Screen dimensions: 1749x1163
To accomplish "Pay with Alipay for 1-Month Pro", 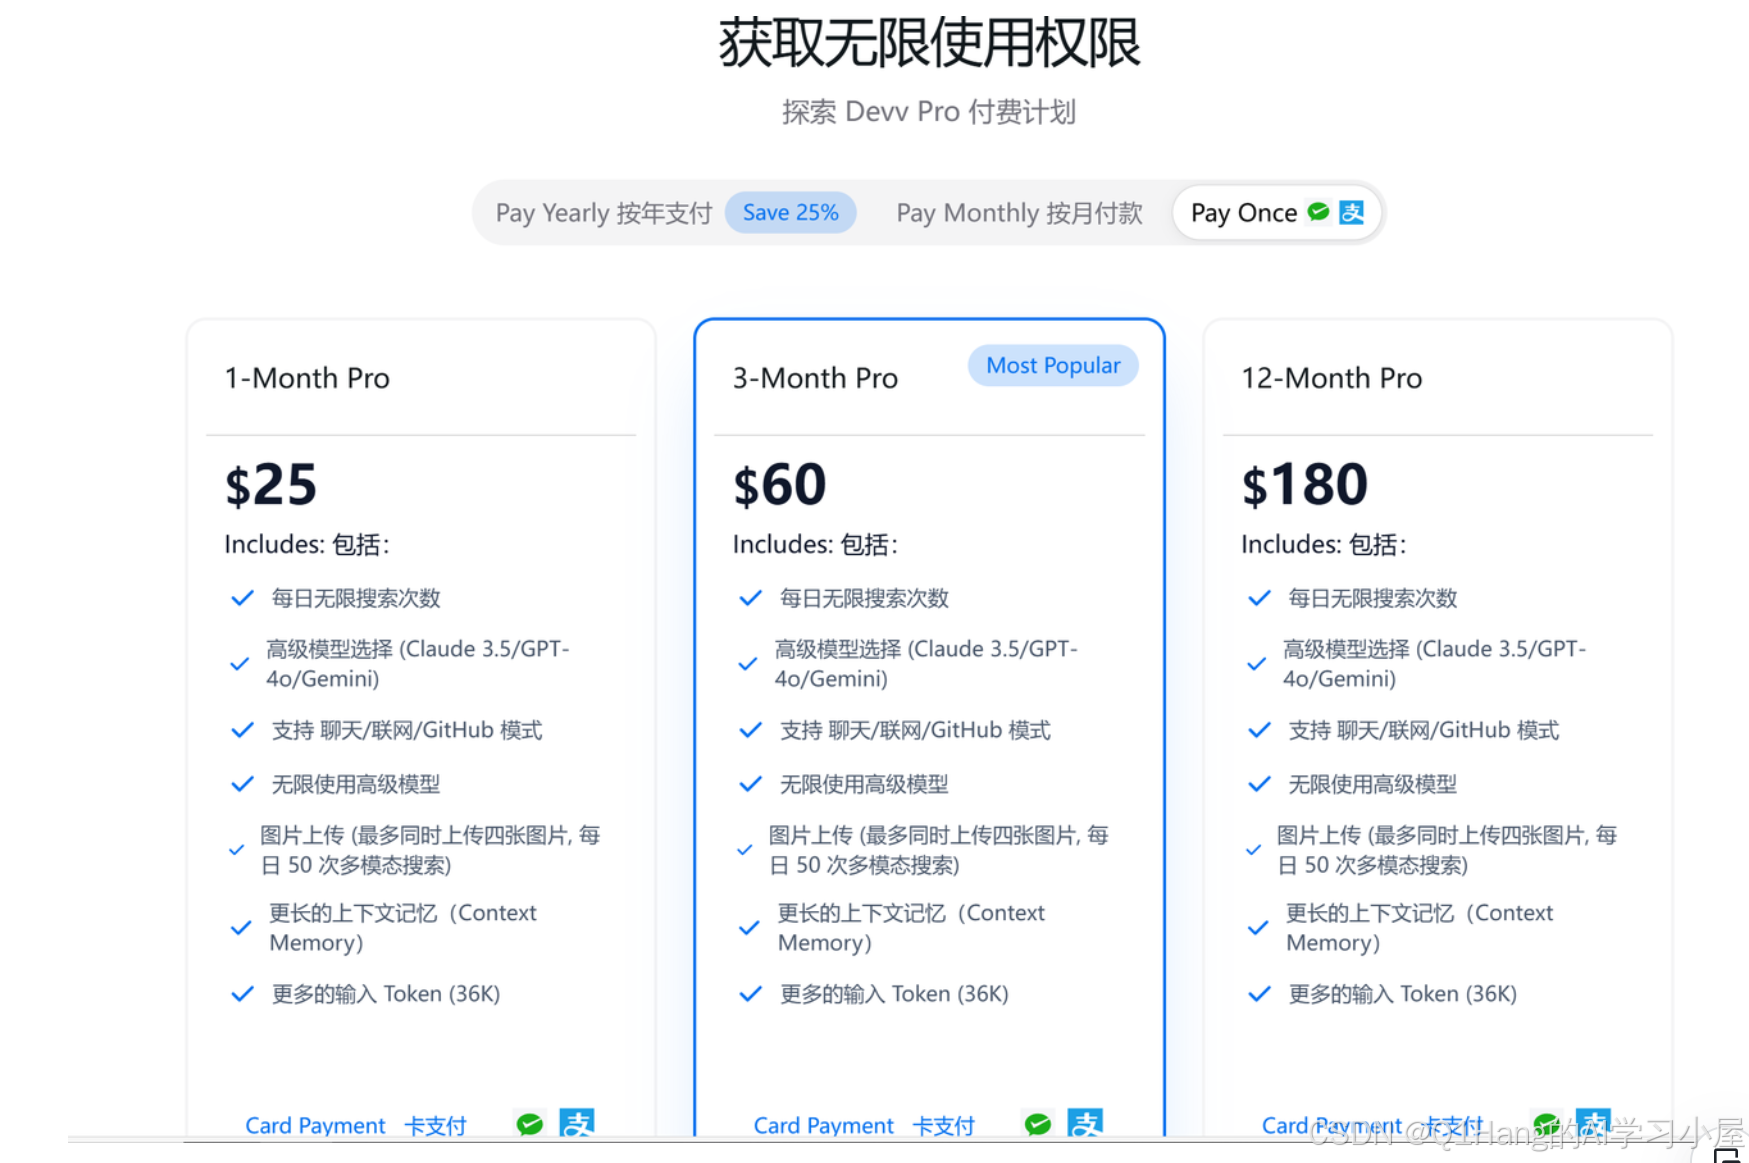I will coord(577,1123).
